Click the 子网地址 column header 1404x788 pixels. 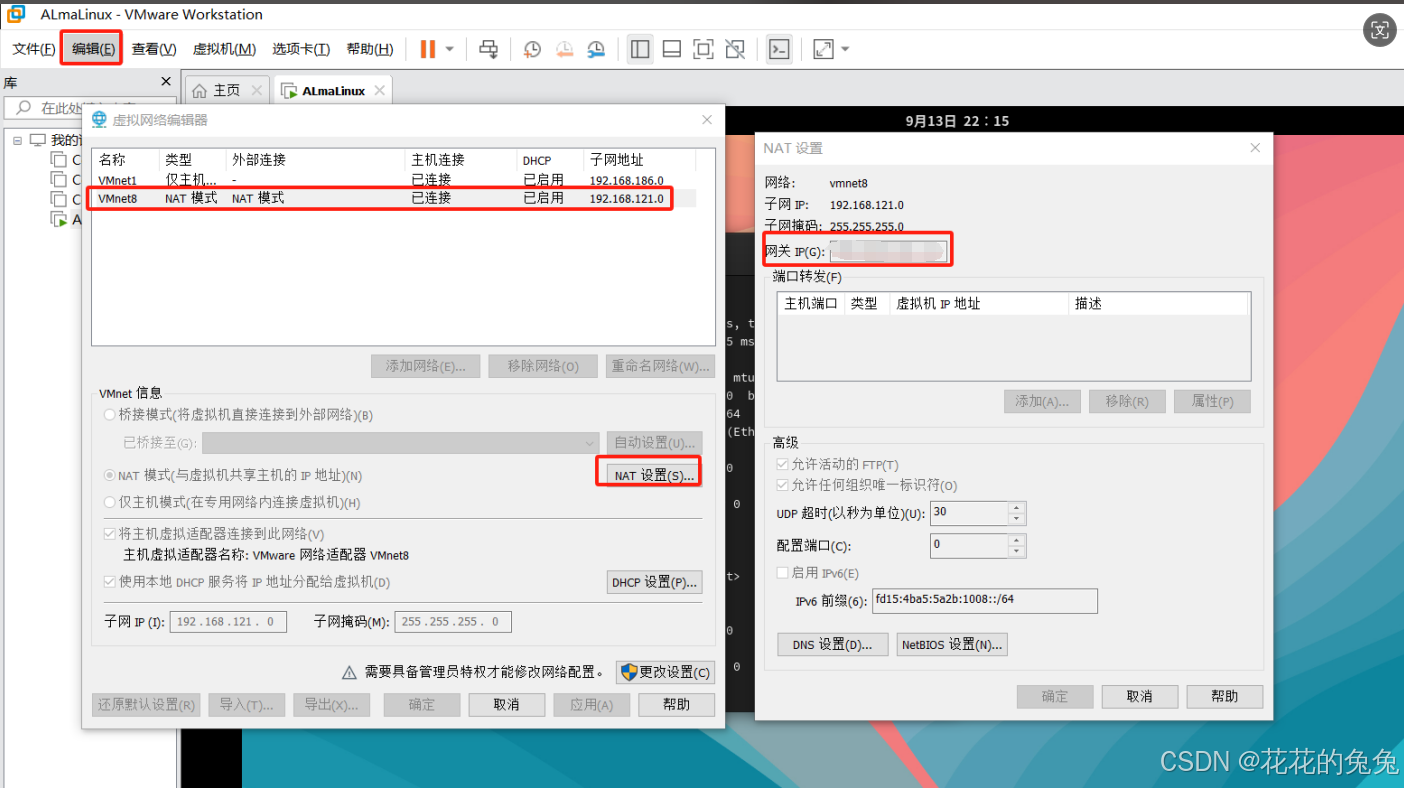pos(638,160)
